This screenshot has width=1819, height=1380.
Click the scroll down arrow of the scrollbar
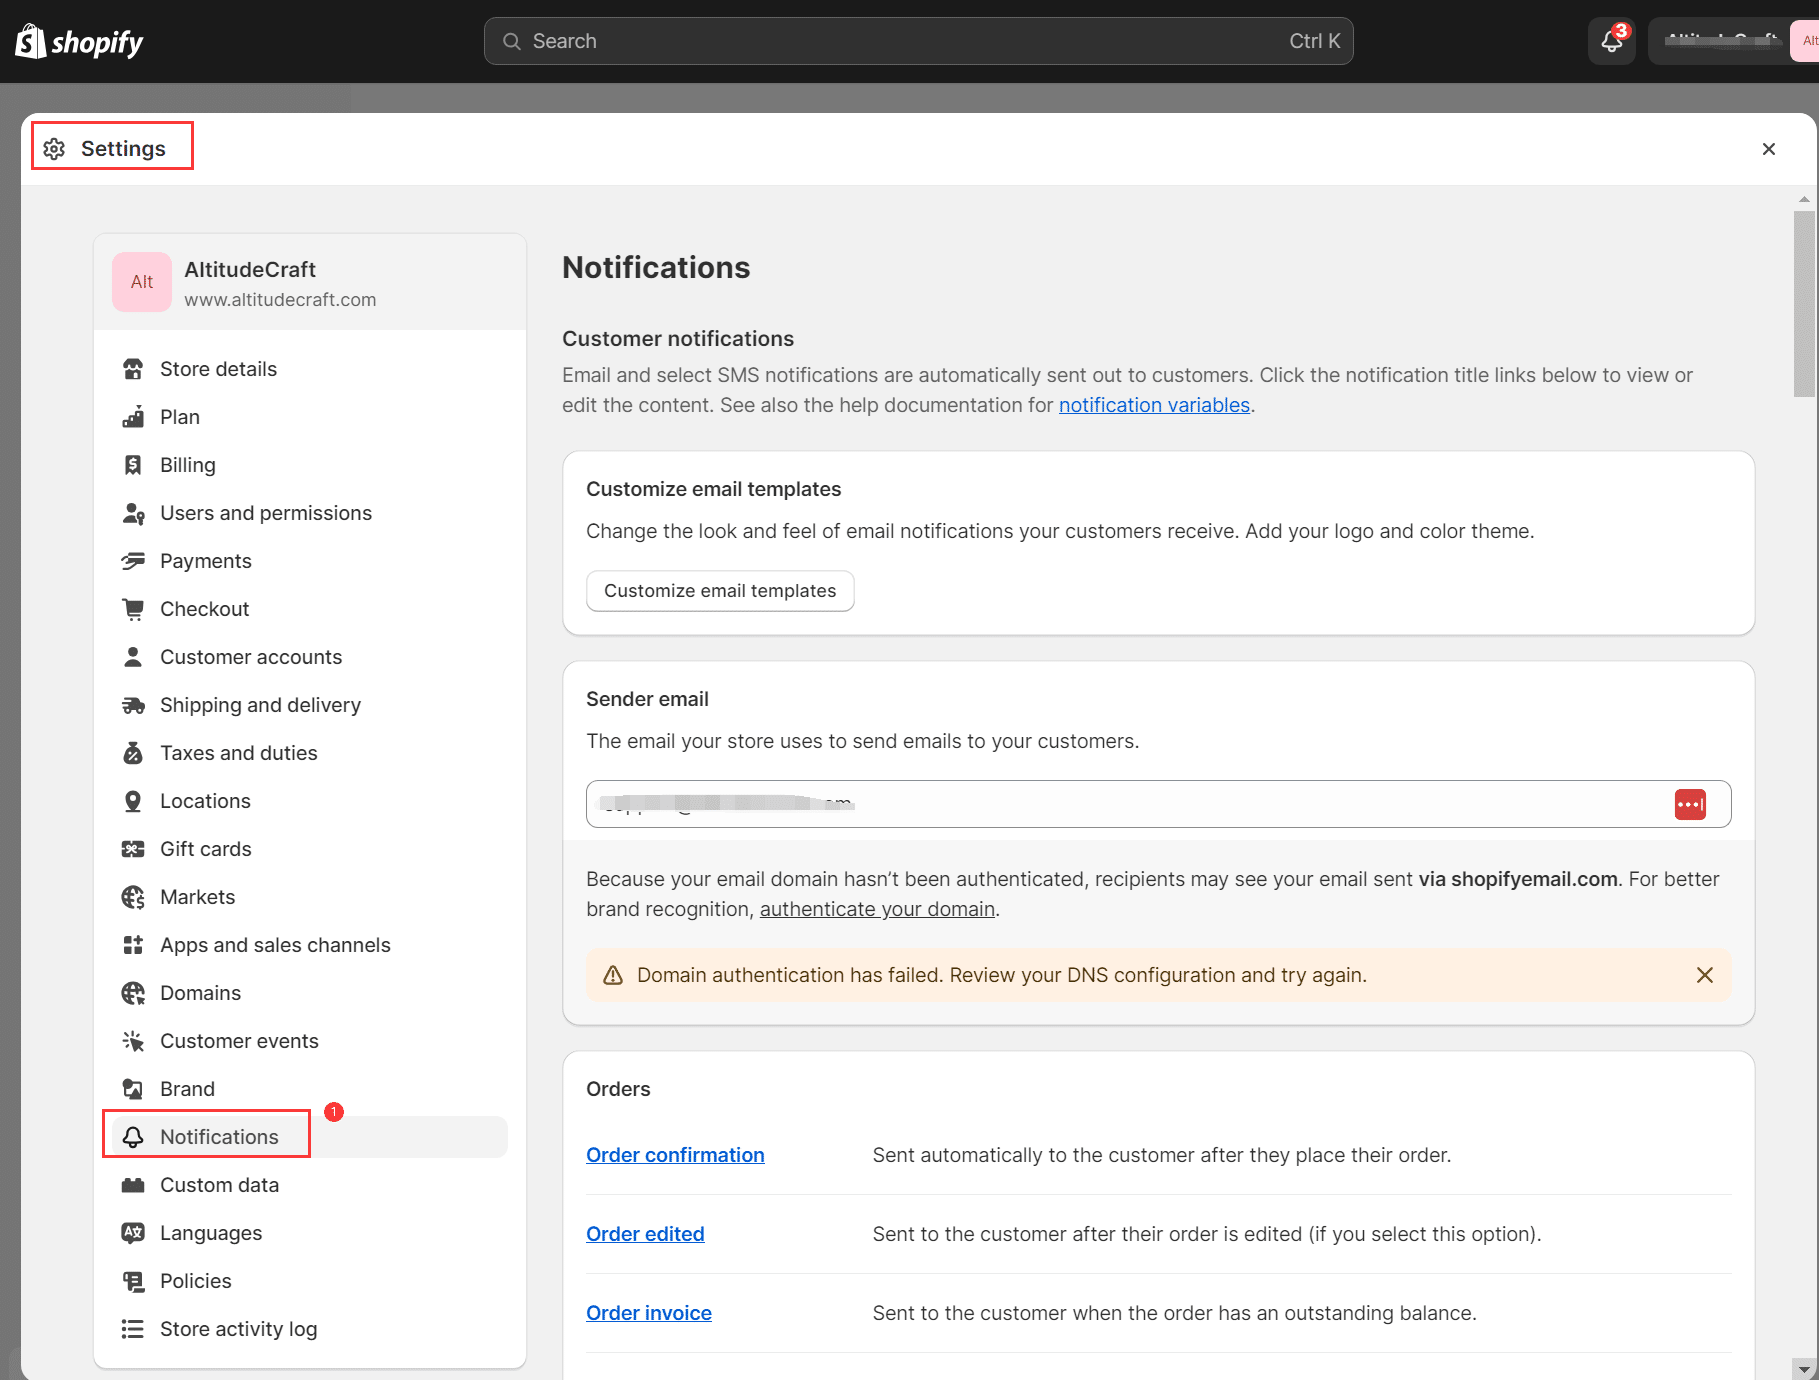1804,1368
